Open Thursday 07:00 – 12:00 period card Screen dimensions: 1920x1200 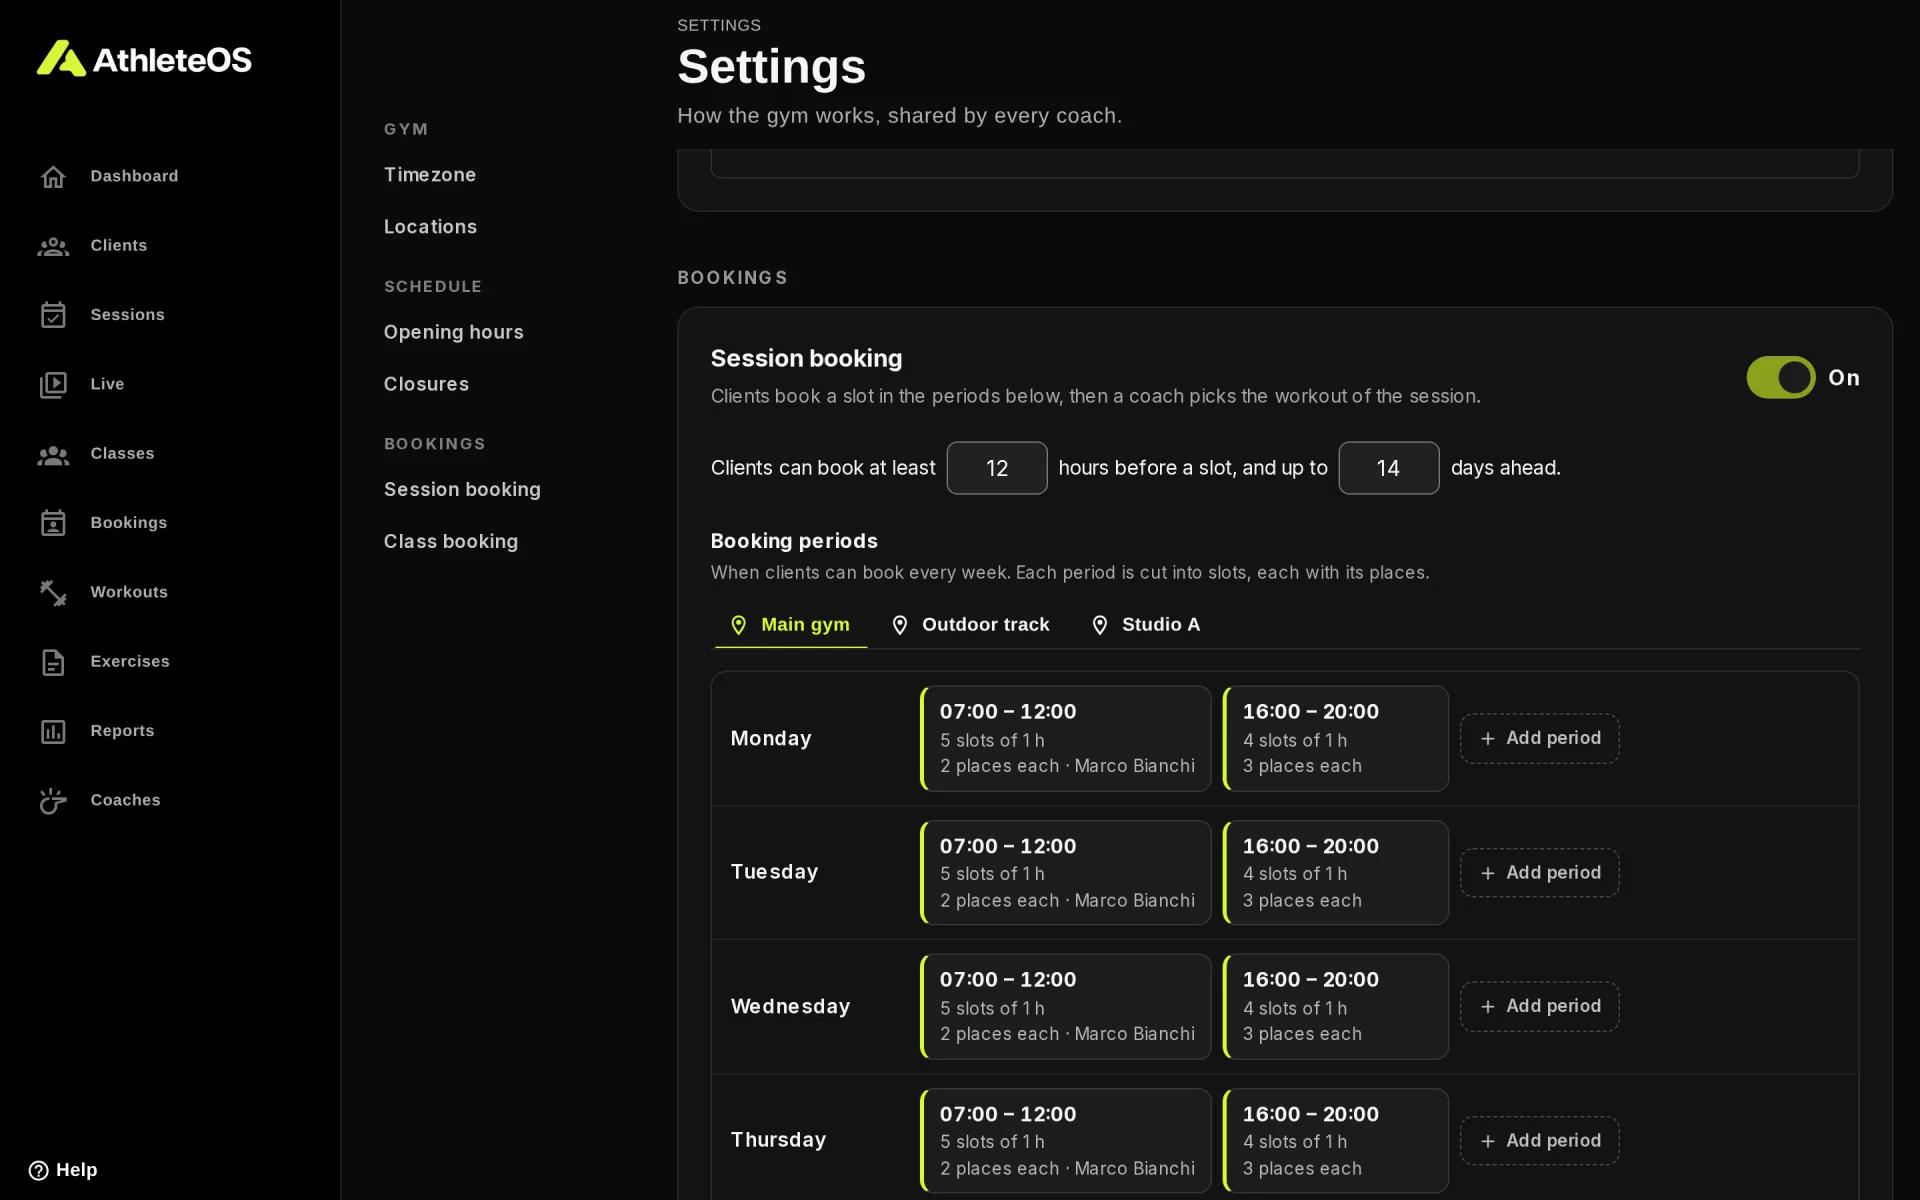click(1065, 1141)
